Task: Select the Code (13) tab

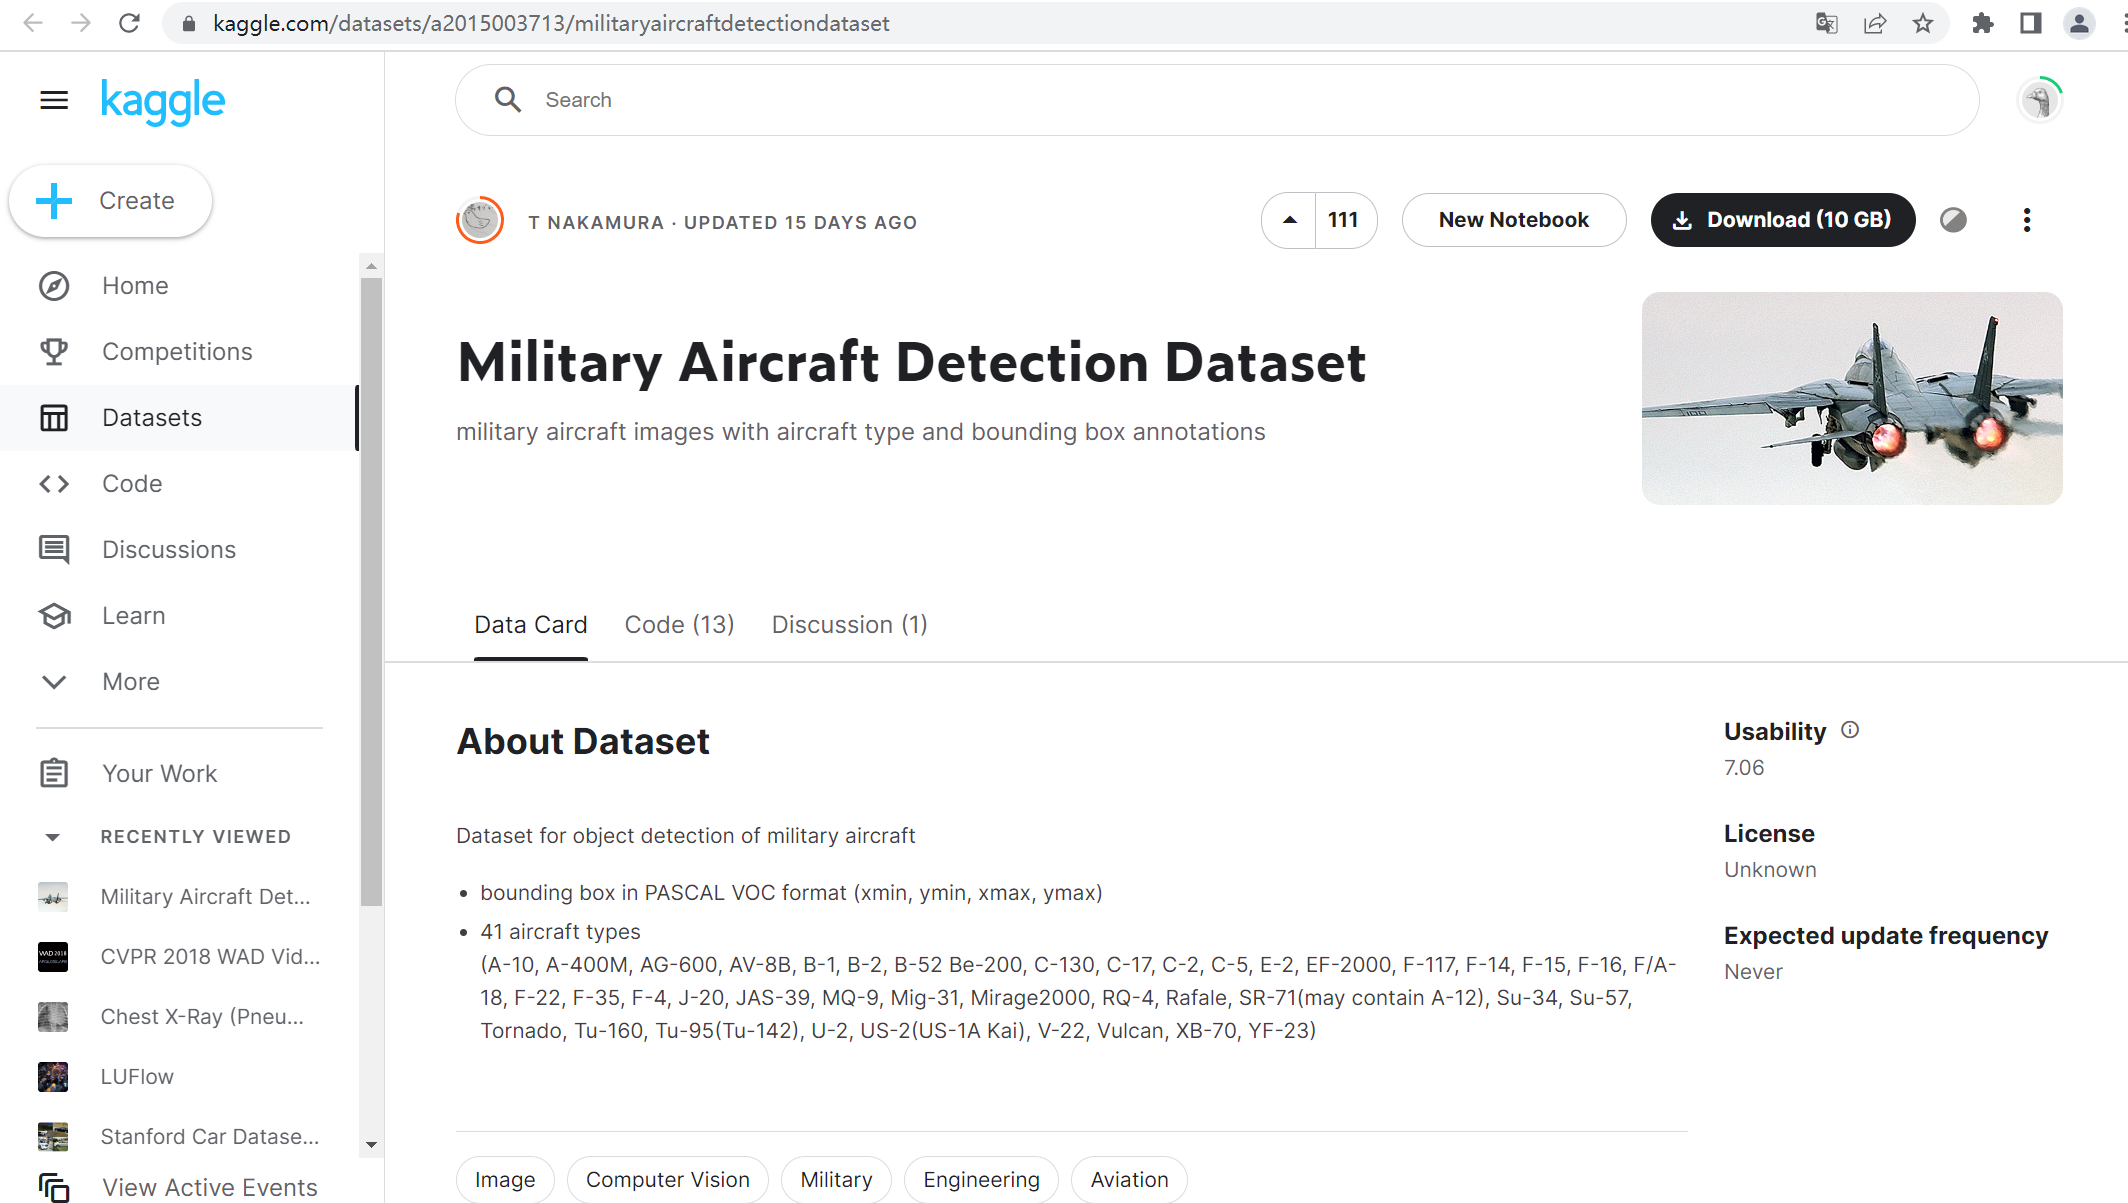Action: (x=679, y=624)
